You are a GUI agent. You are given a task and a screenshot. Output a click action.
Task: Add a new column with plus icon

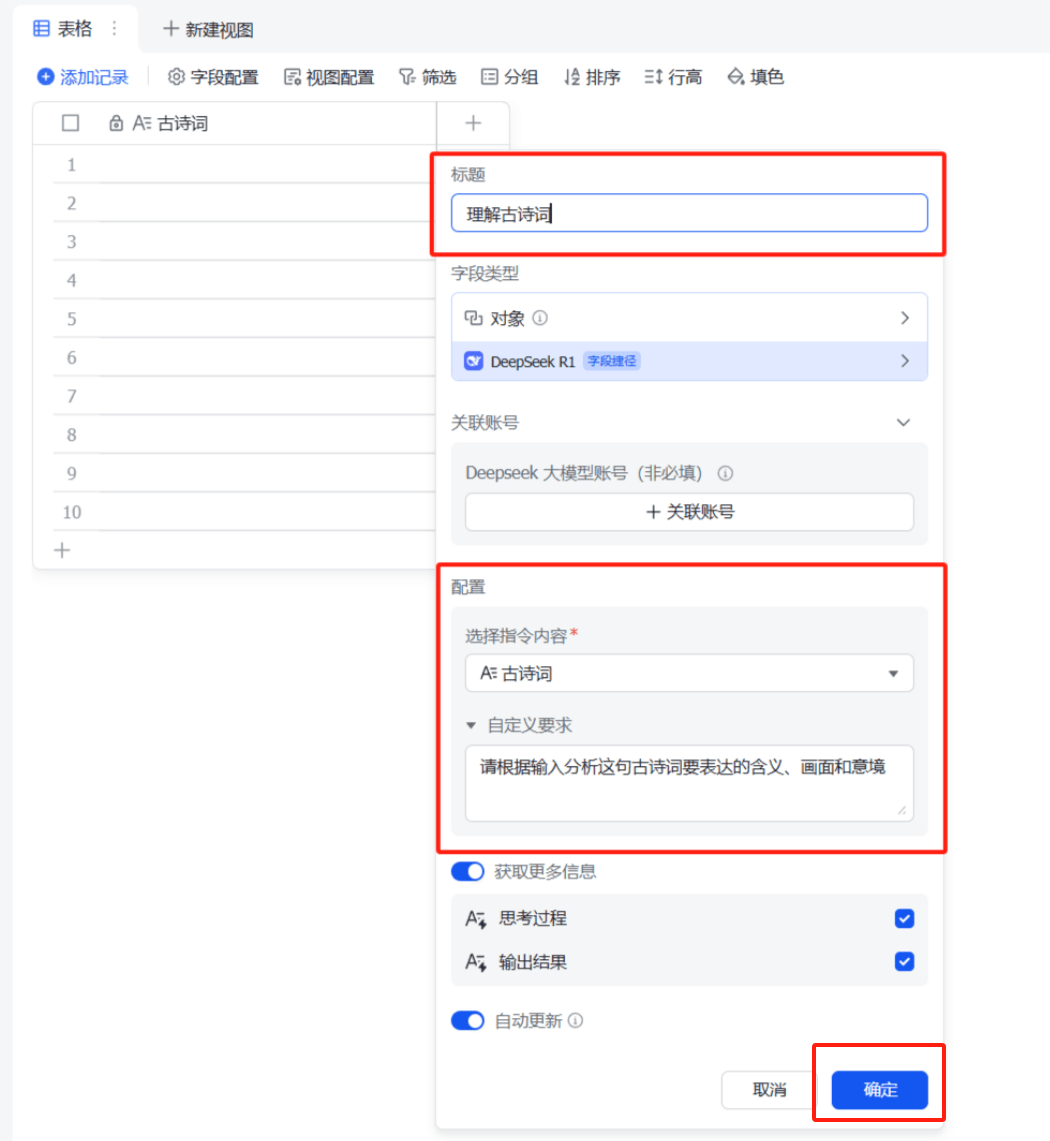coord(473,123)
